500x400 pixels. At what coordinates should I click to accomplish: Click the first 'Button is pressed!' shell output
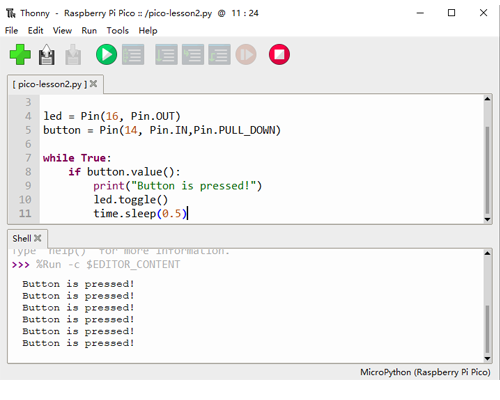coord(78,284)
